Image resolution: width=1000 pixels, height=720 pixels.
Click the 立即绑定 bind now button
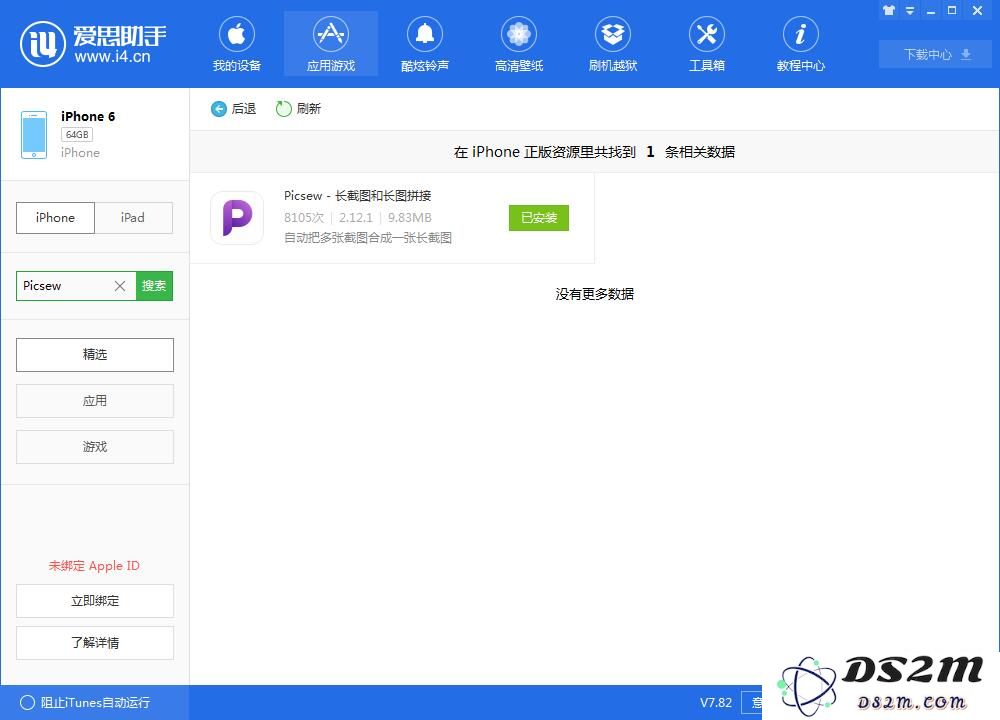95,601
